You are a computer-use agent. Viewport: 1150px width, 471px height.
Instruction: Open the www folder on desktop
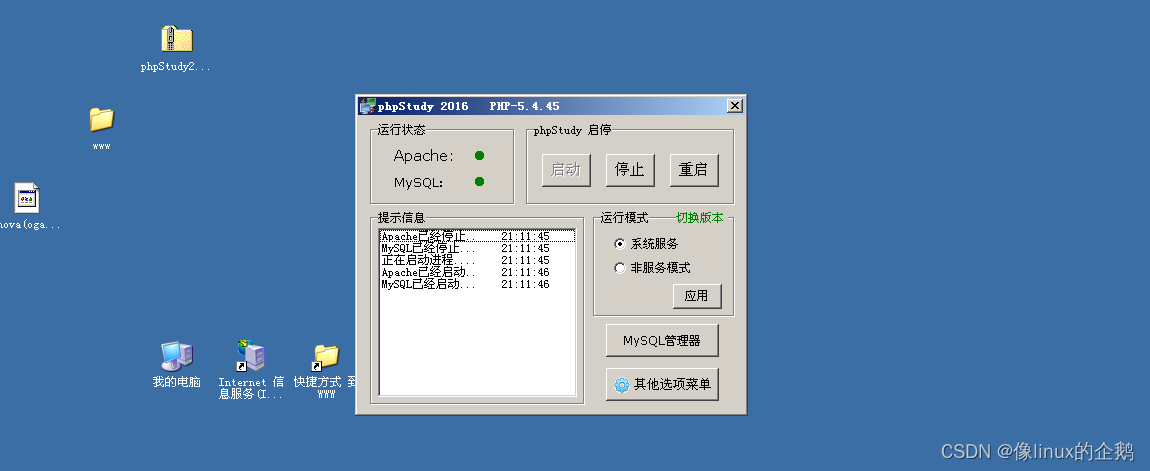(x=101, y=119)
